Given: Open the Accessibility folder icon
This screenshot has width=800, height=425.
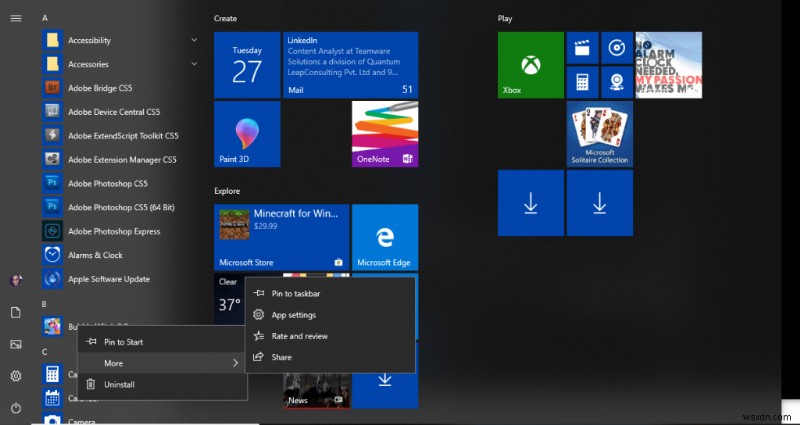Looking at the screenshot, I should point(52,40).
